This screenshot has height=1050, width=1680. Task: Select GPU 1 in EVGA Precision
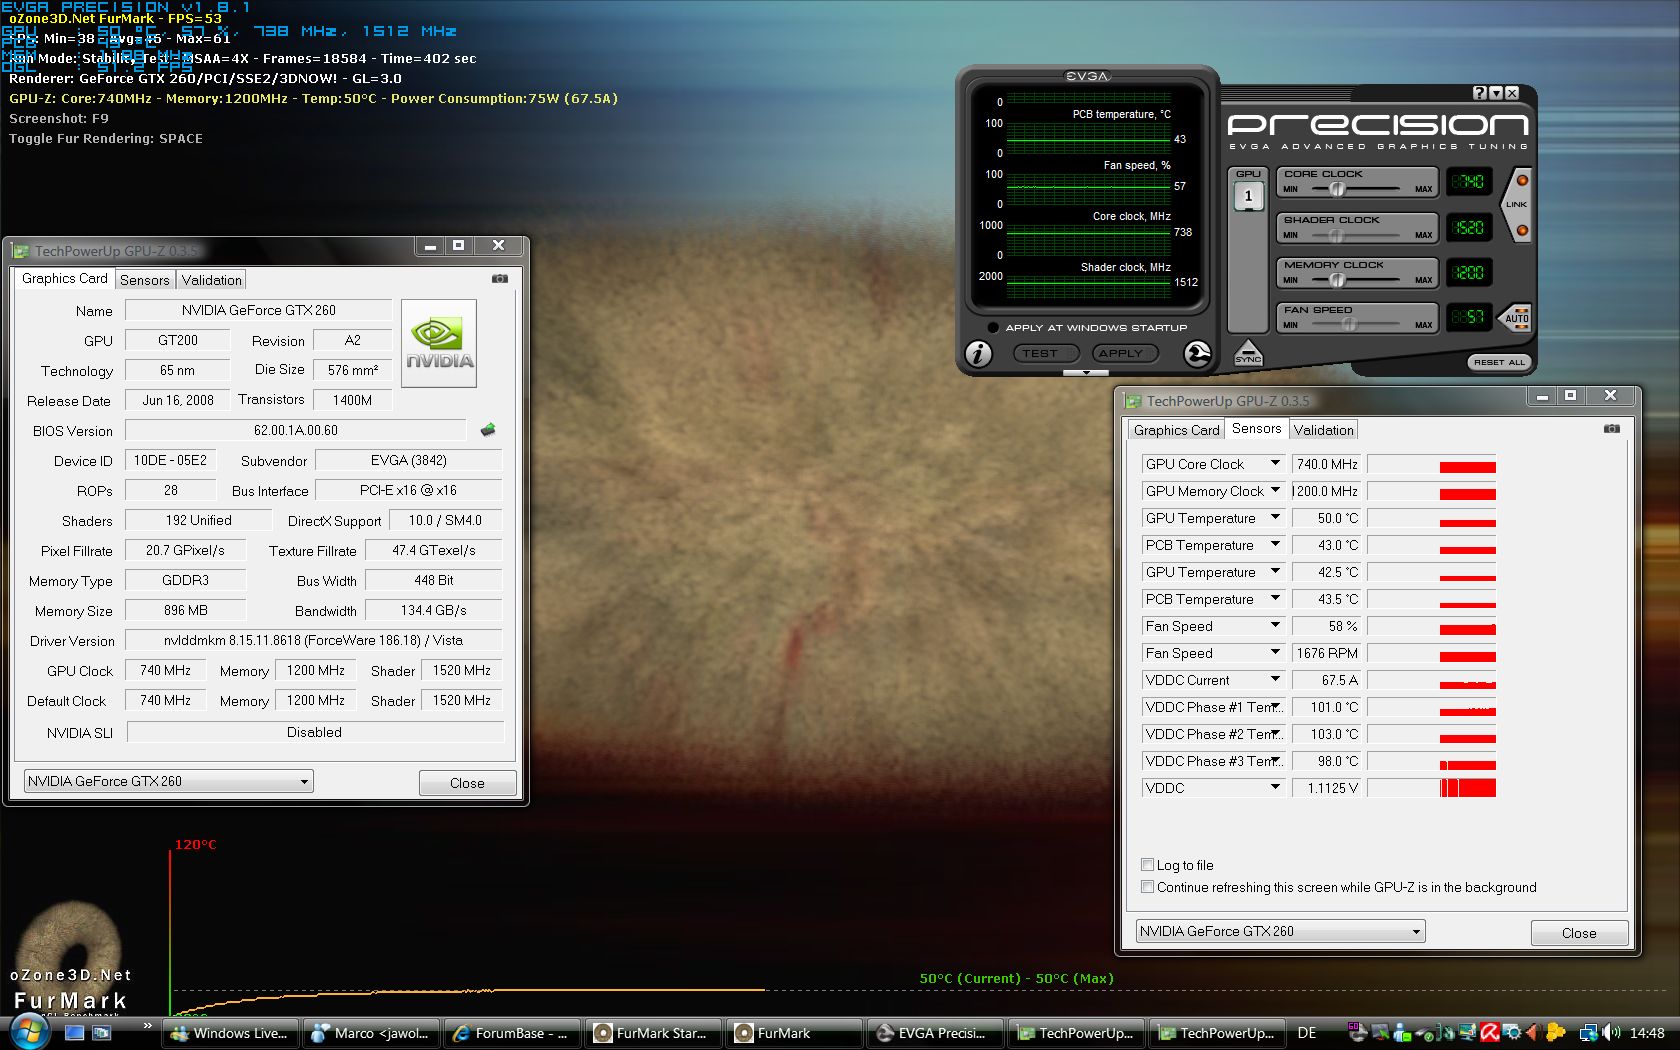[1248, 196]
